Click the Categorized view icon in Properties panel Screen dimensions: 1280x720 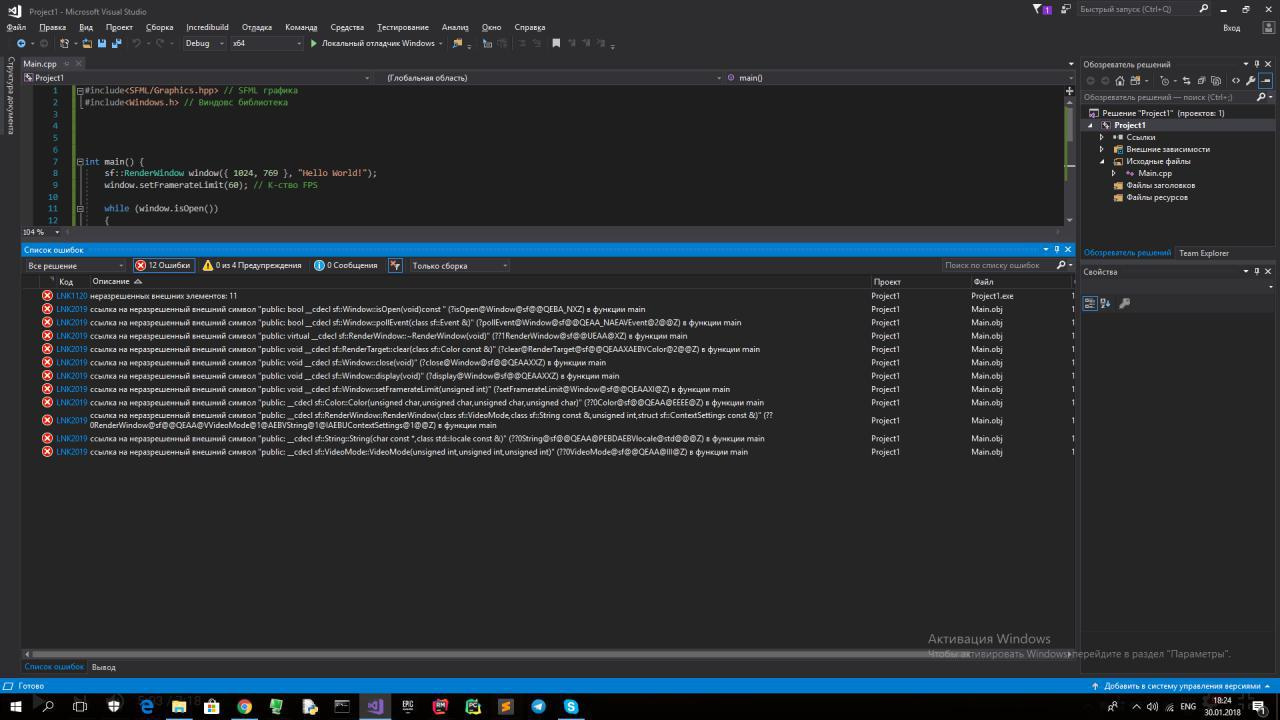[1090, 303]
